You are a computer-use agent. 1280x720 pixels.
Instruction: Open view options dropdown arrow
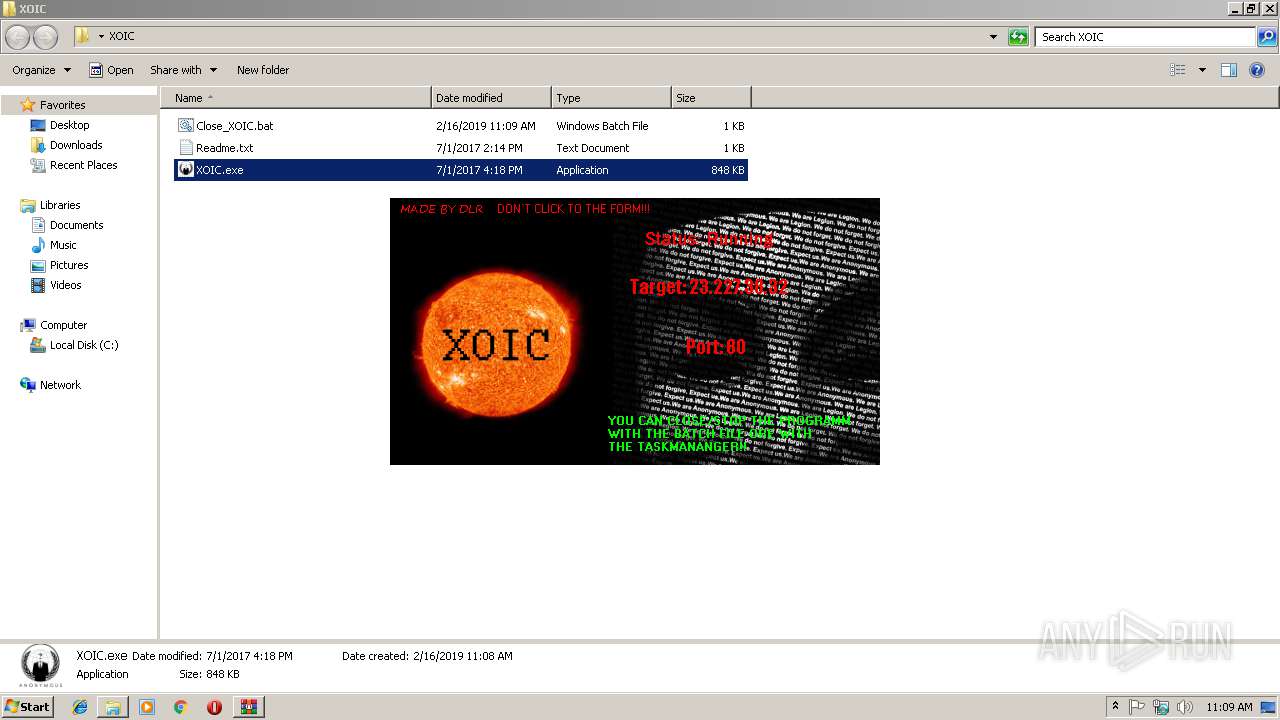click(x=1202, y=70)
